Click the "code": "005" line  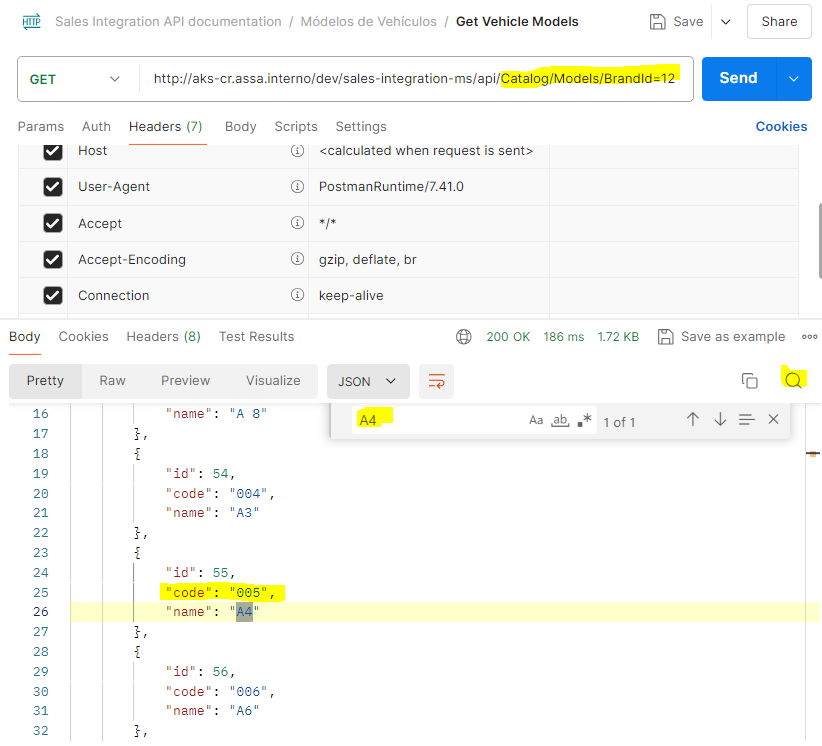click(x=220, y=592)
